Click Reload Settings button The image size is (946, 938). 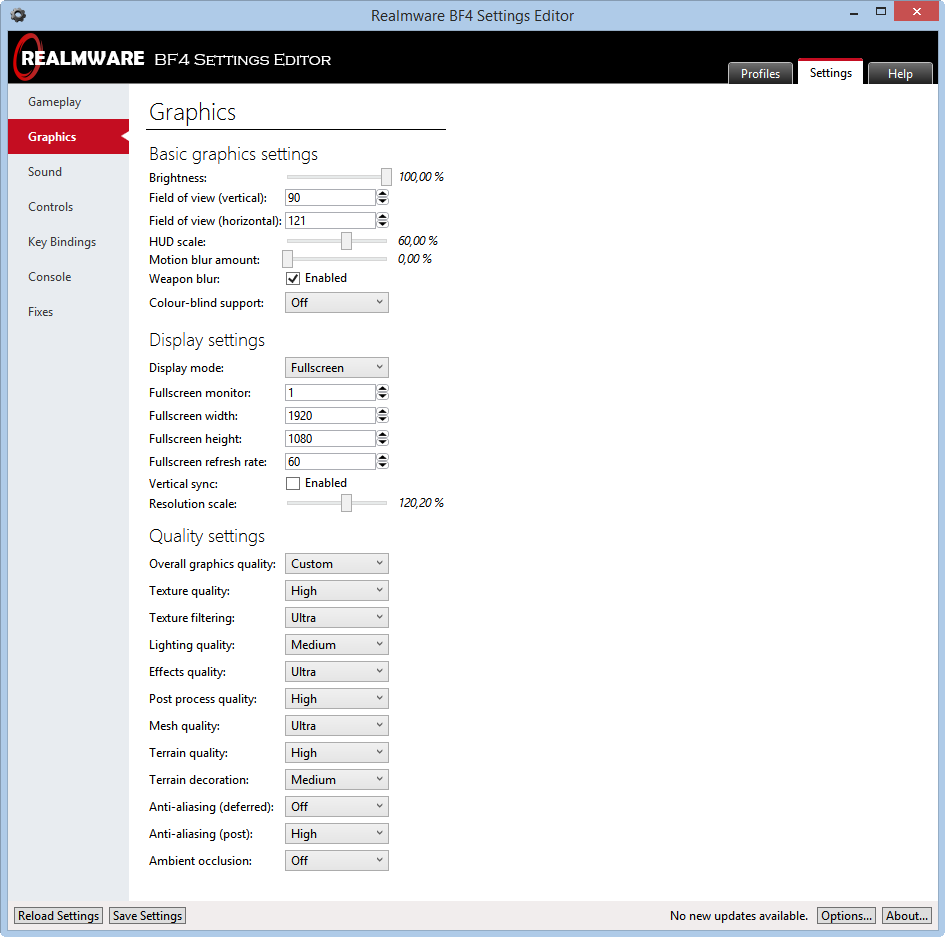(x=59, y=915)
